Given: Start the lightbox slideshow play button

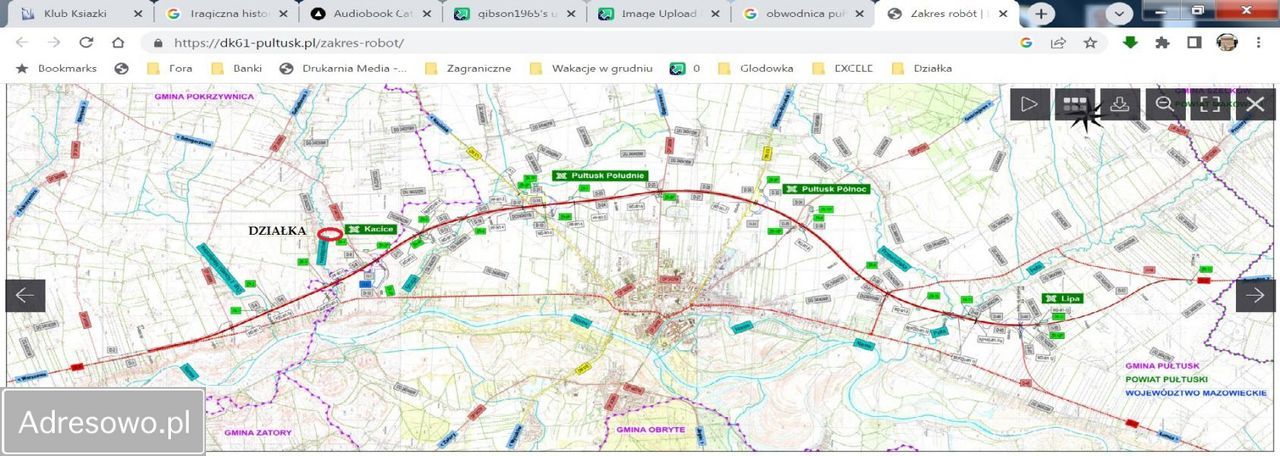Looking at the screenshot, I should [1029, 104].
